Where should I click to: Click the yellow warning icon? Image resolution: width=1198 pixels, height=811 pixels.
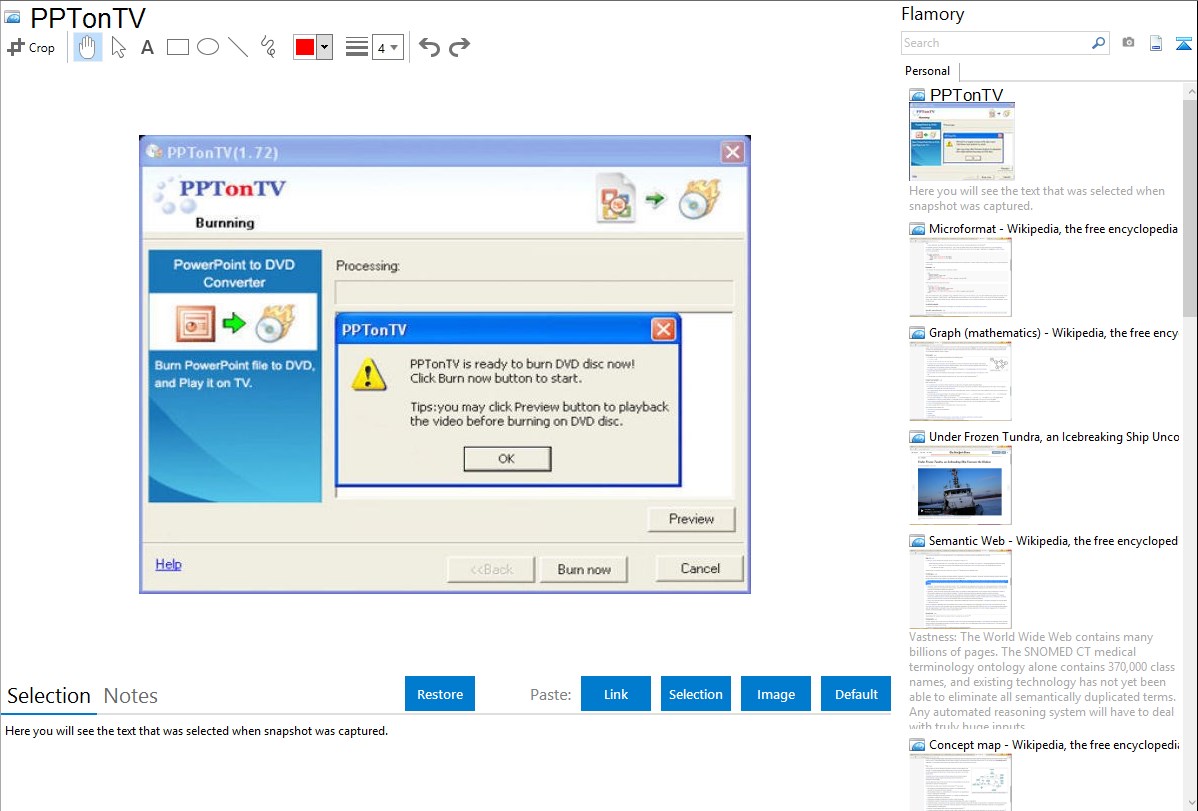coord(368,375)
